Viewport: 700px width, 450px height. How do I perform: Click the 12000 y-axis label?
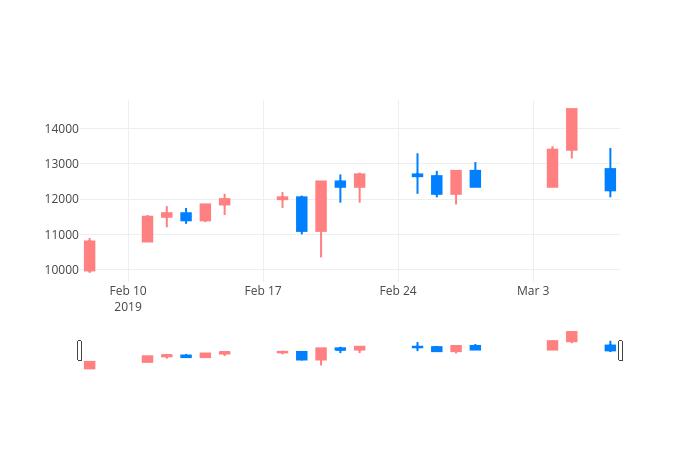pos(62,199)
